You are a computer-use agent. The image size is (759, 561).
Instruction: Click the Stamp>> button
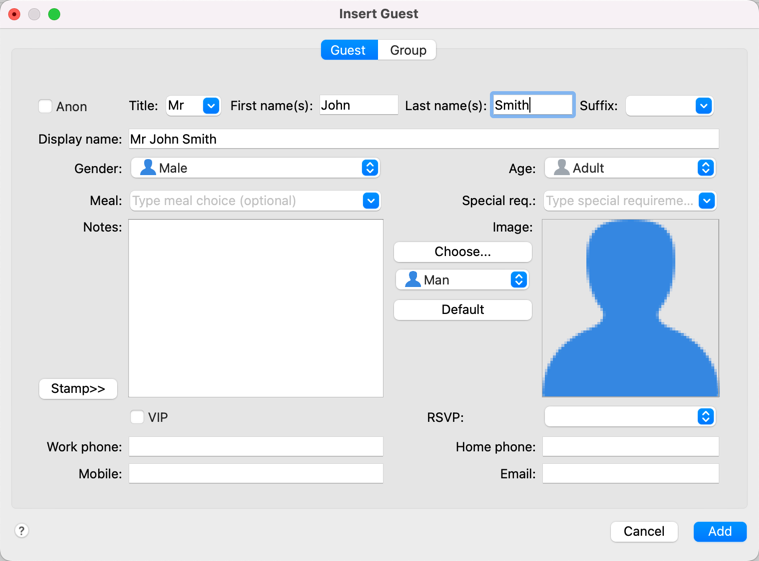point(78,388)
